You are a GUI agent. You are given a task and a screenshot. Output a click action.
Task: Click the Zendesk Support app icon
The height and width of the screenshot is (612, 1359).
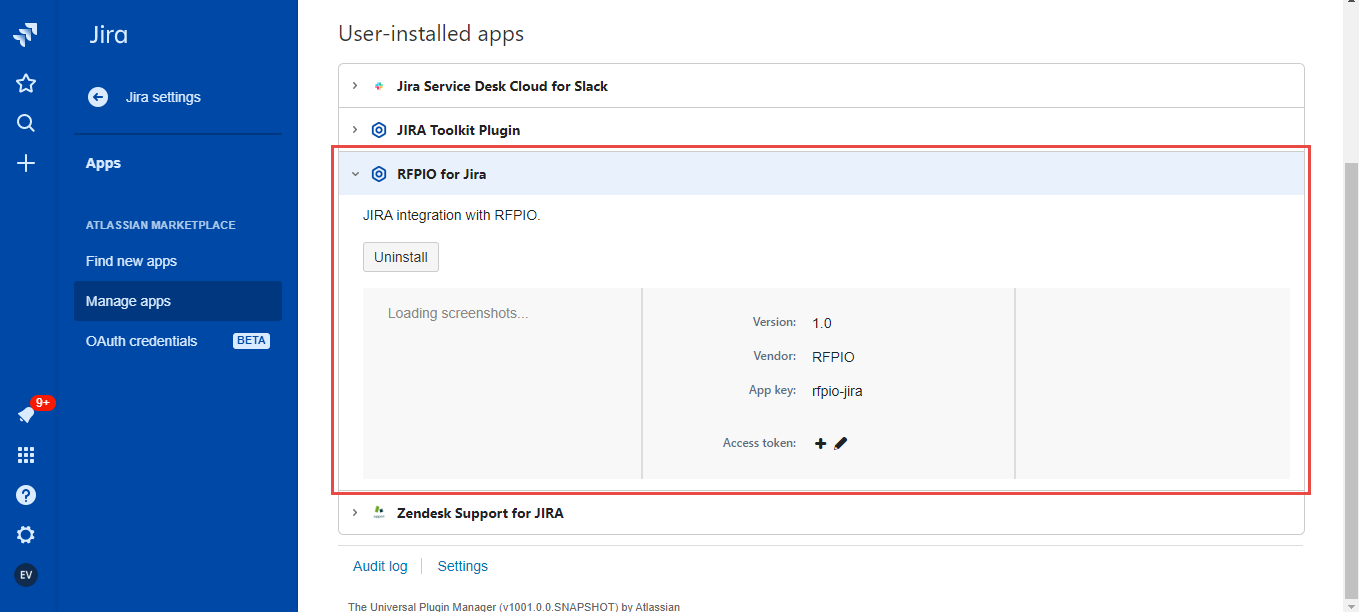coord(379,513)
